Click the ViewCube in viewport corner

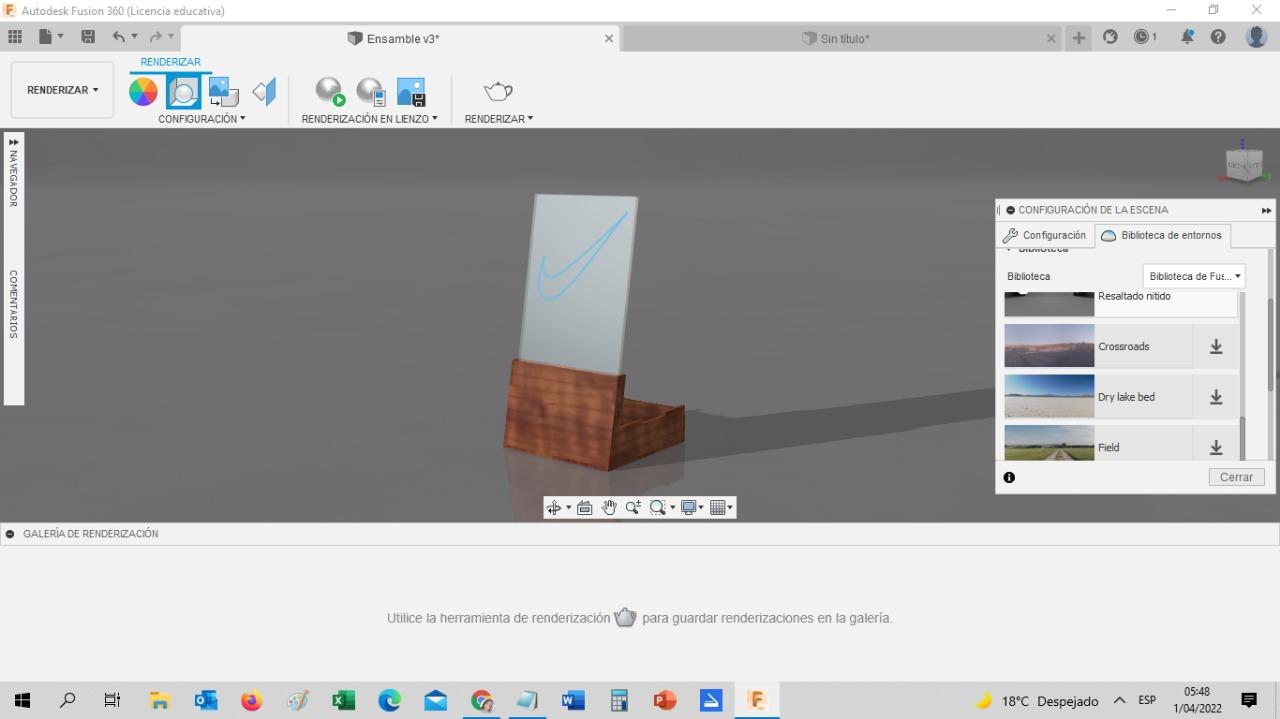1244,163
